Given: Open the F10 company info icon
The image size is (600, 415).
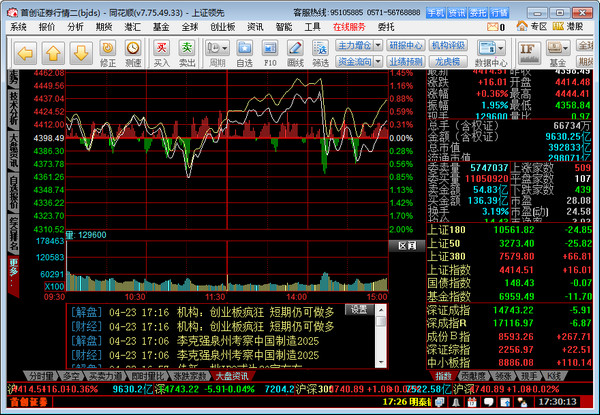Looking at the screenshot, I should pos(269,52).
